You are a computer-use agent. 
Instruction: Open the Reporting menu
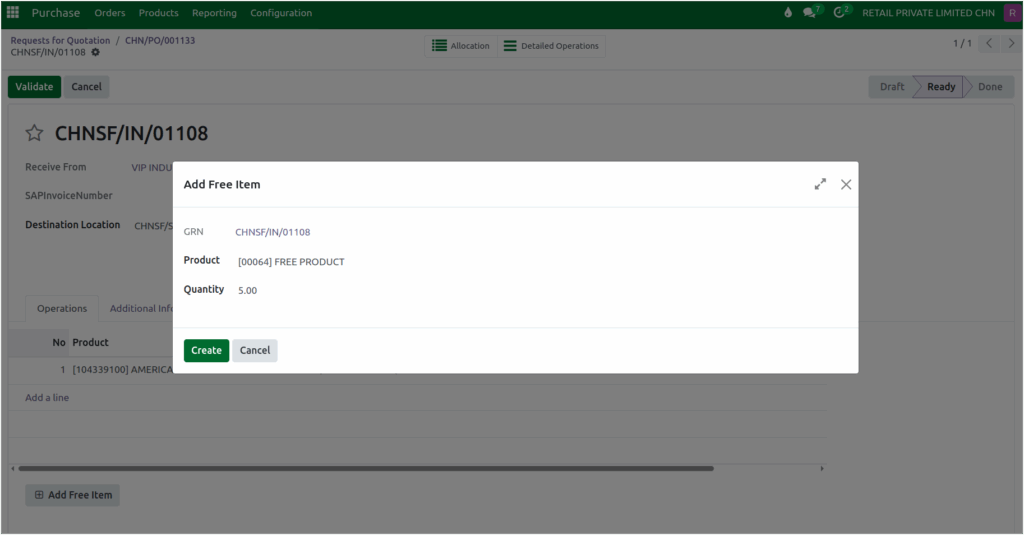click(x=214, y=13)
